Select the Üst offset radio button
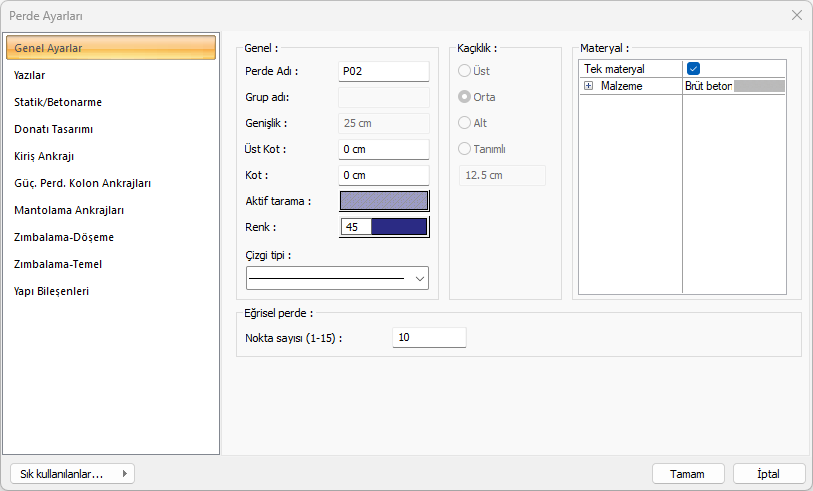The width and height of the screenshot is (813, 491). pyautogui.click(x=464, y=71)
